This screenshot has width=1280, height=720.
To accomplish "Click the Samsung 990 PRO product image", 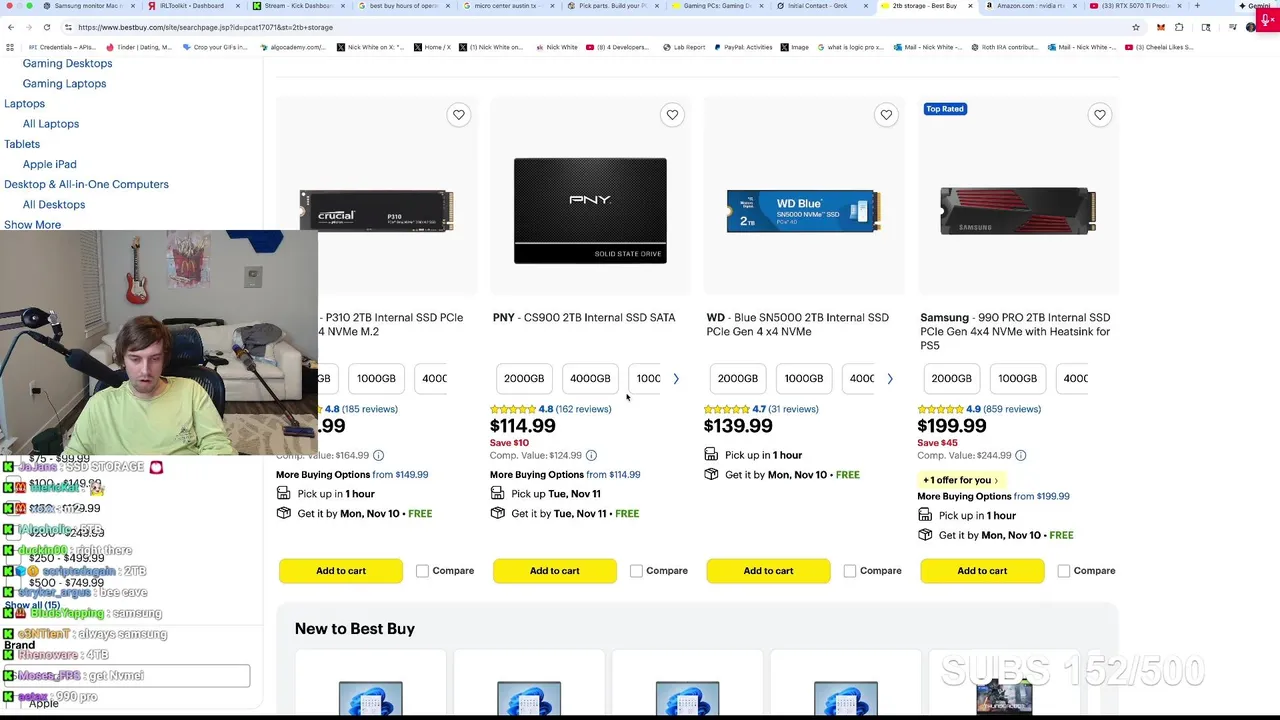I will (1018, 211).
